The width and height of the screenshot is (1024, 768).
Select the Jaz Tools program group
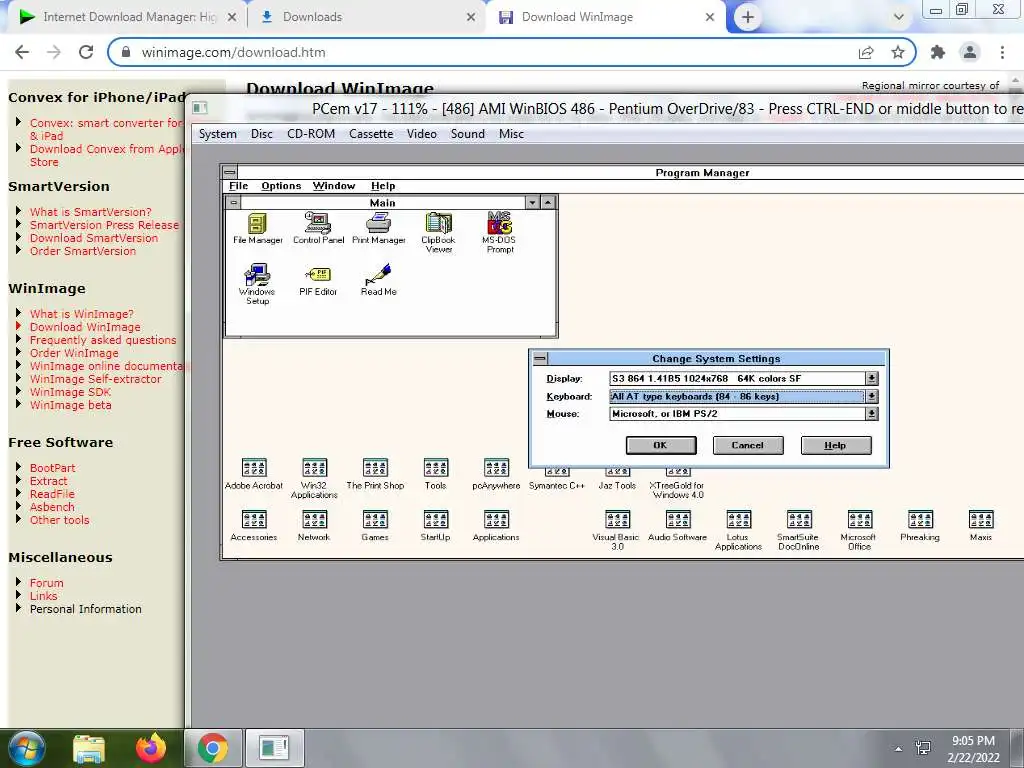click(617, 480)
